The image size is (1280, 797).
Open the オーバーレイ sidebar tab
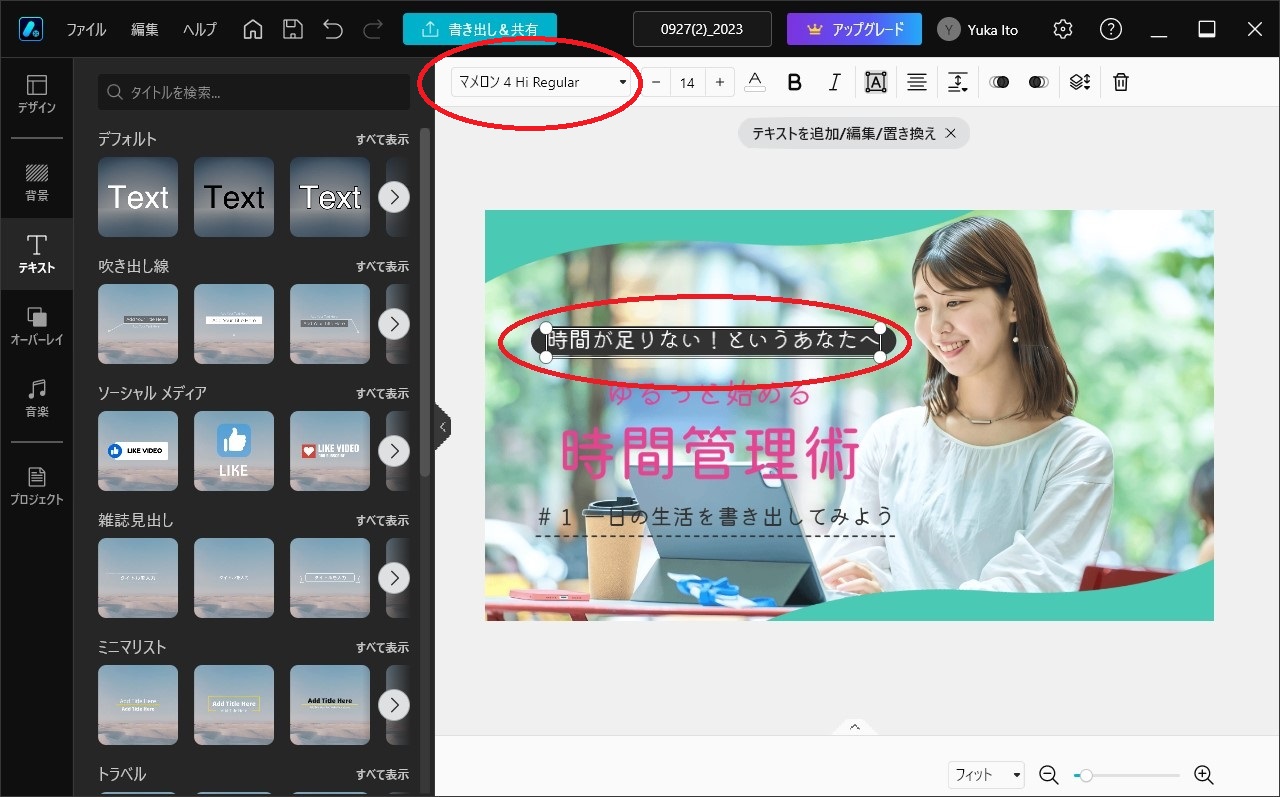point(36,326)
